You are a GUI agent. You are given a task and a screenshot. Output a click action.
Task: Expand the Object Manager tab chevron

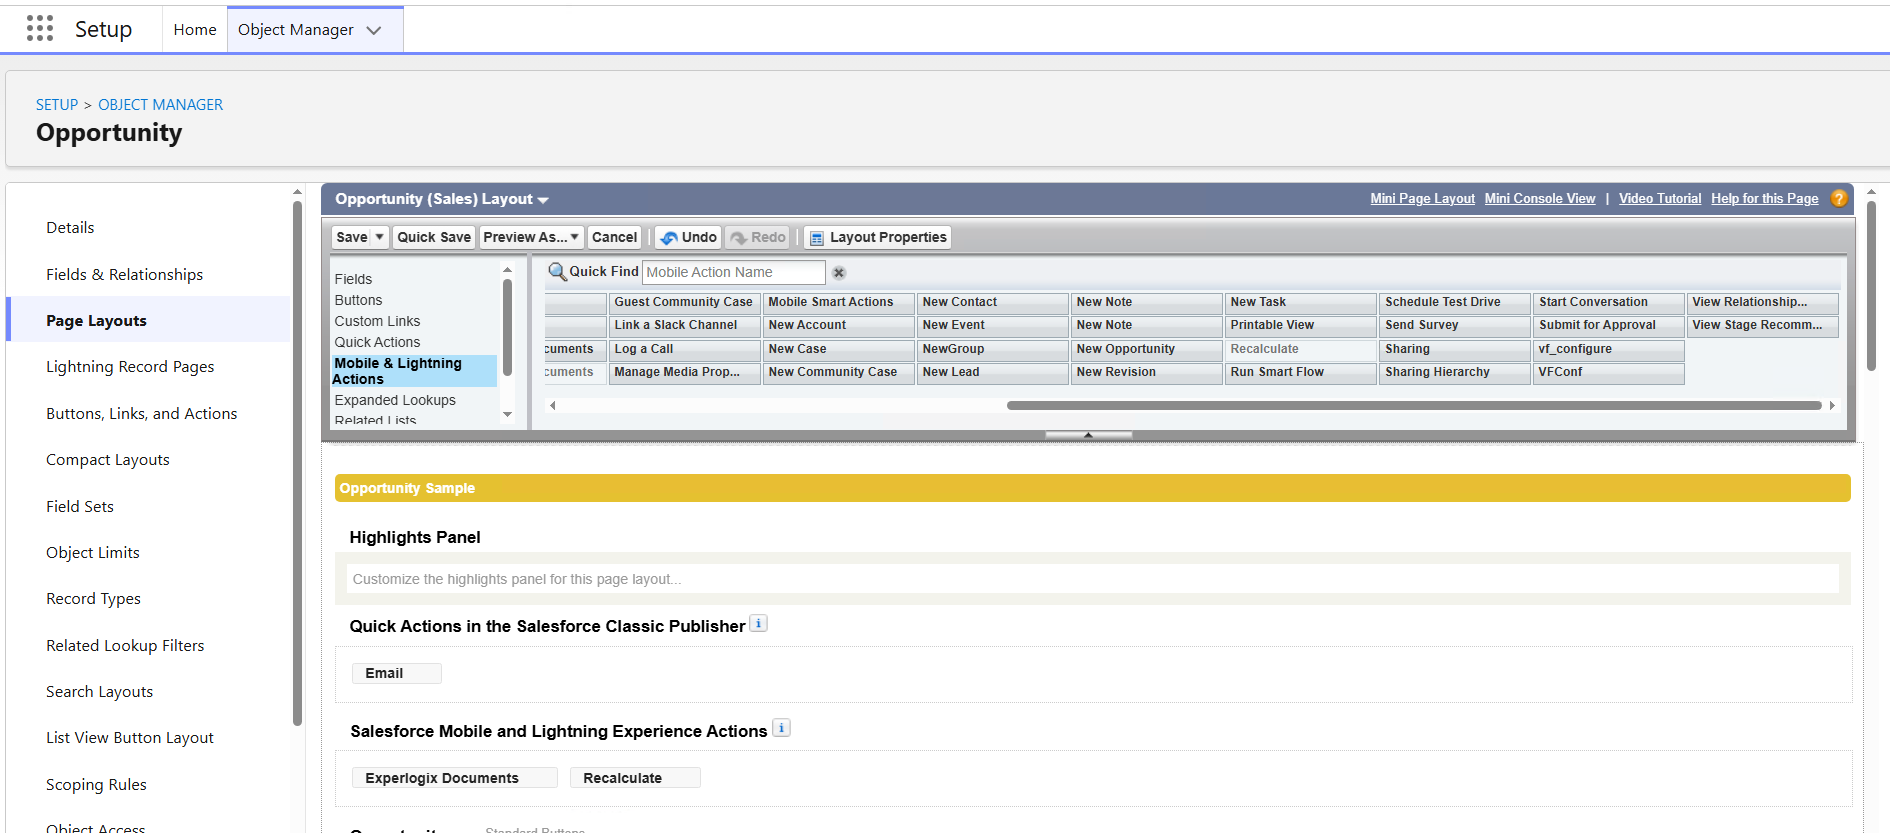tap(374, 30)
